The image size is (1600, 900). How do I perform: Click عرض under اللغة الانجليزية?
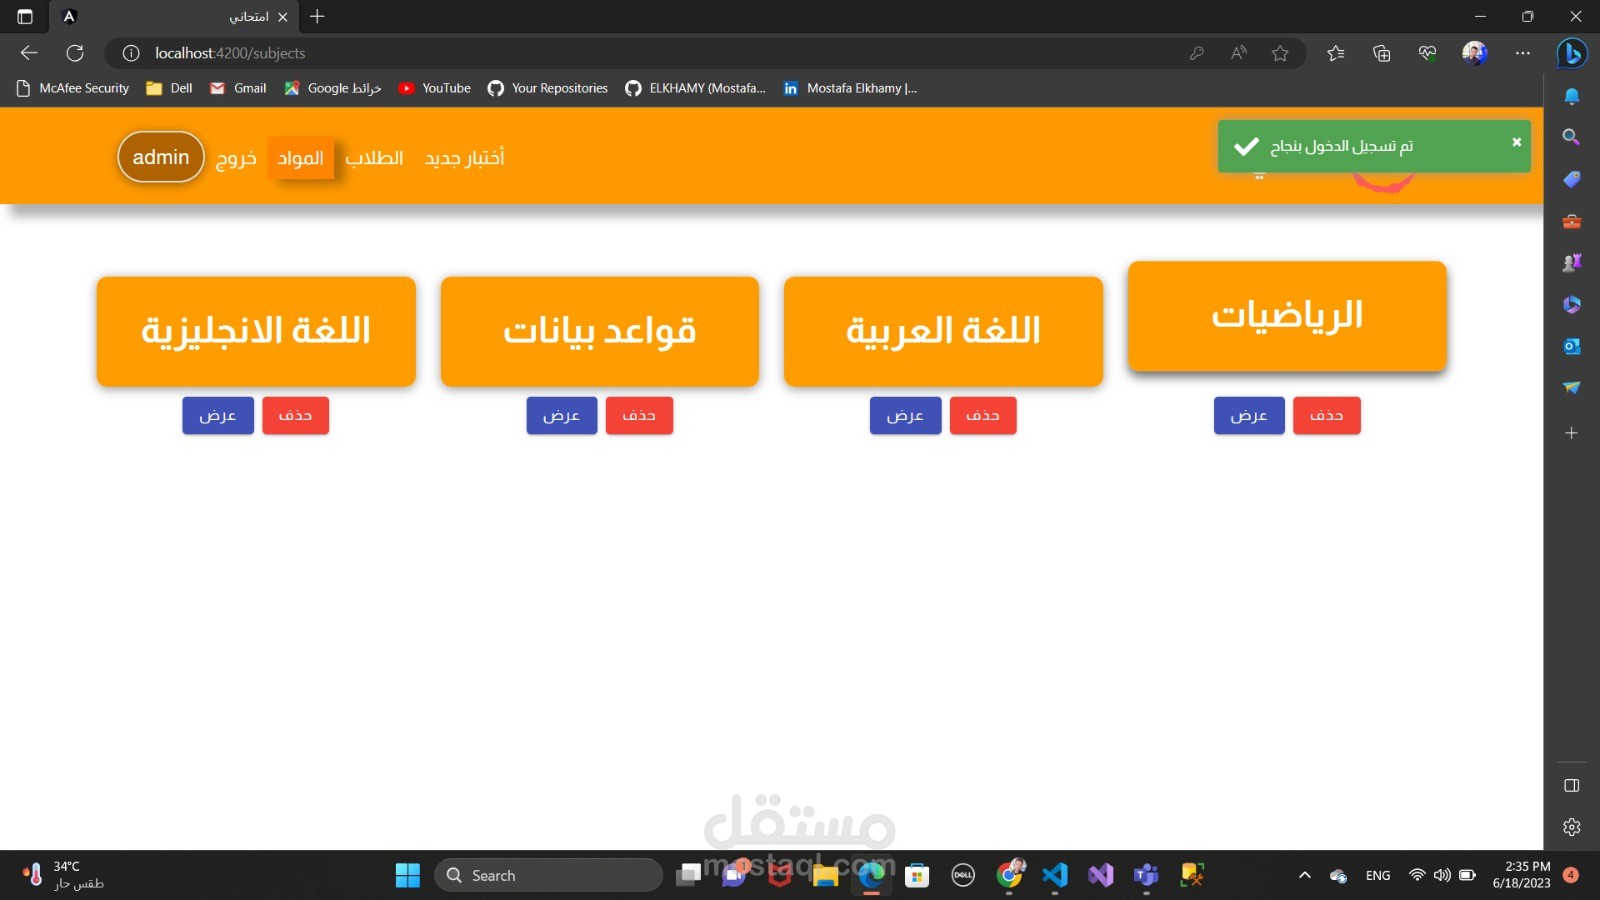tap(218, 415)
